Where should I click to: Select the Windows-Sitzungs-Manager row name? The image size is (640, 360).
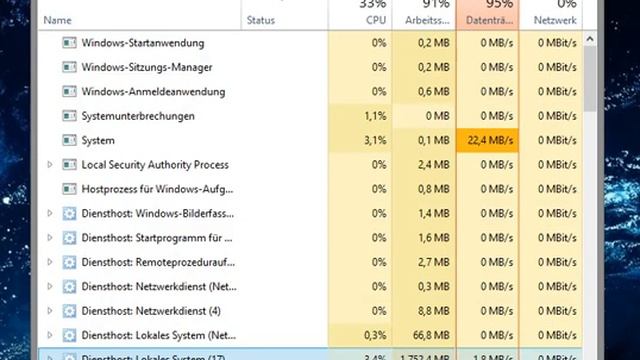coord(147,67)
